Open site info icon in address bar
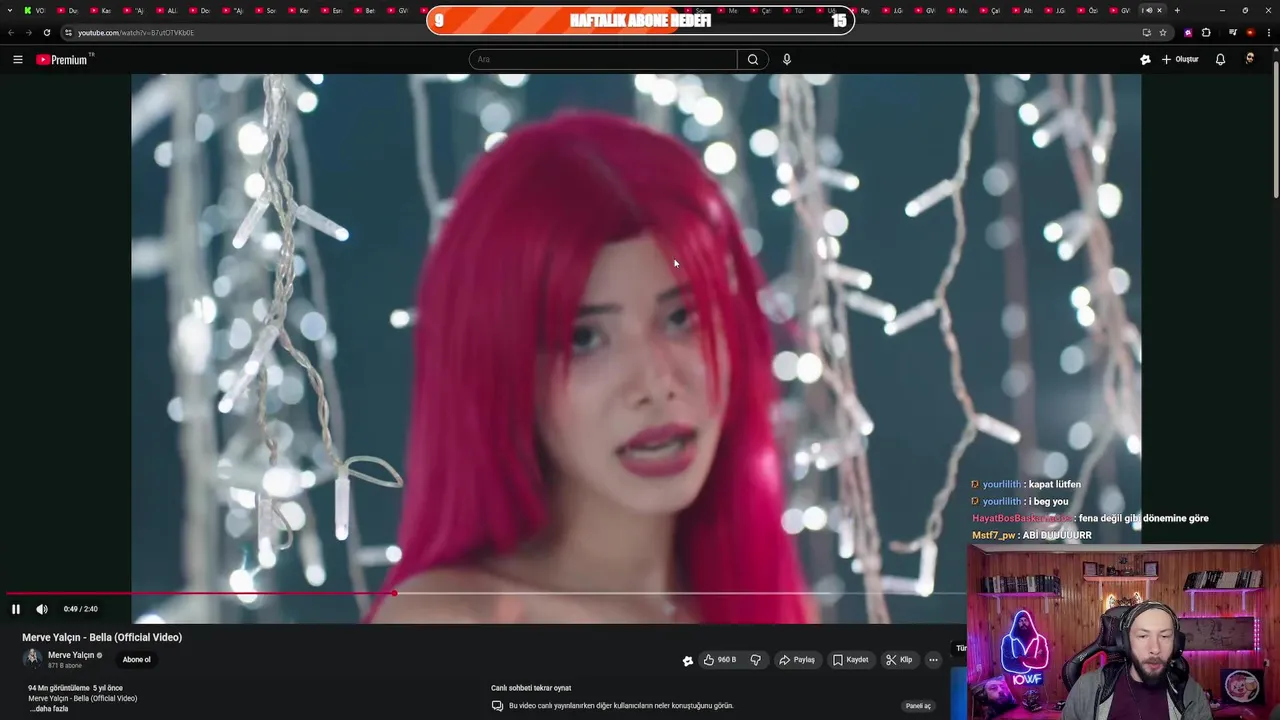This screenshot has width=1280, height=720. [x=68, y=32]
